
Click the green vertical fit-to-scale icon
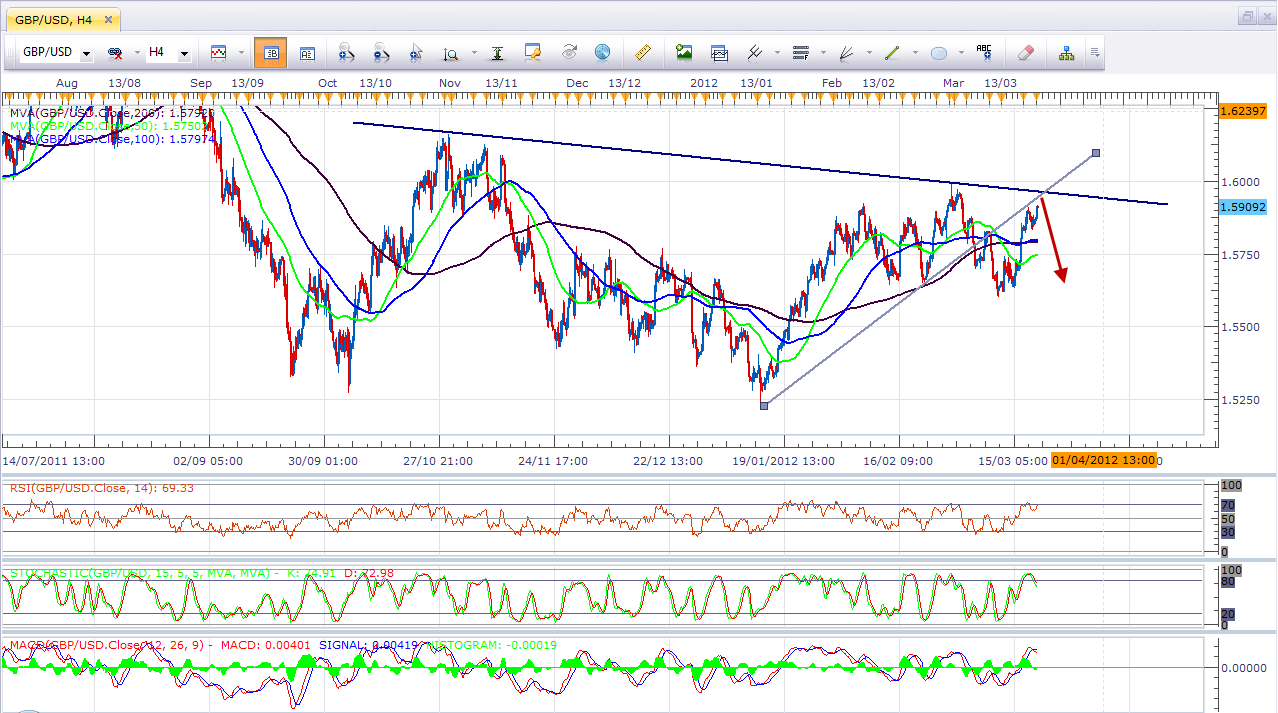497,52
